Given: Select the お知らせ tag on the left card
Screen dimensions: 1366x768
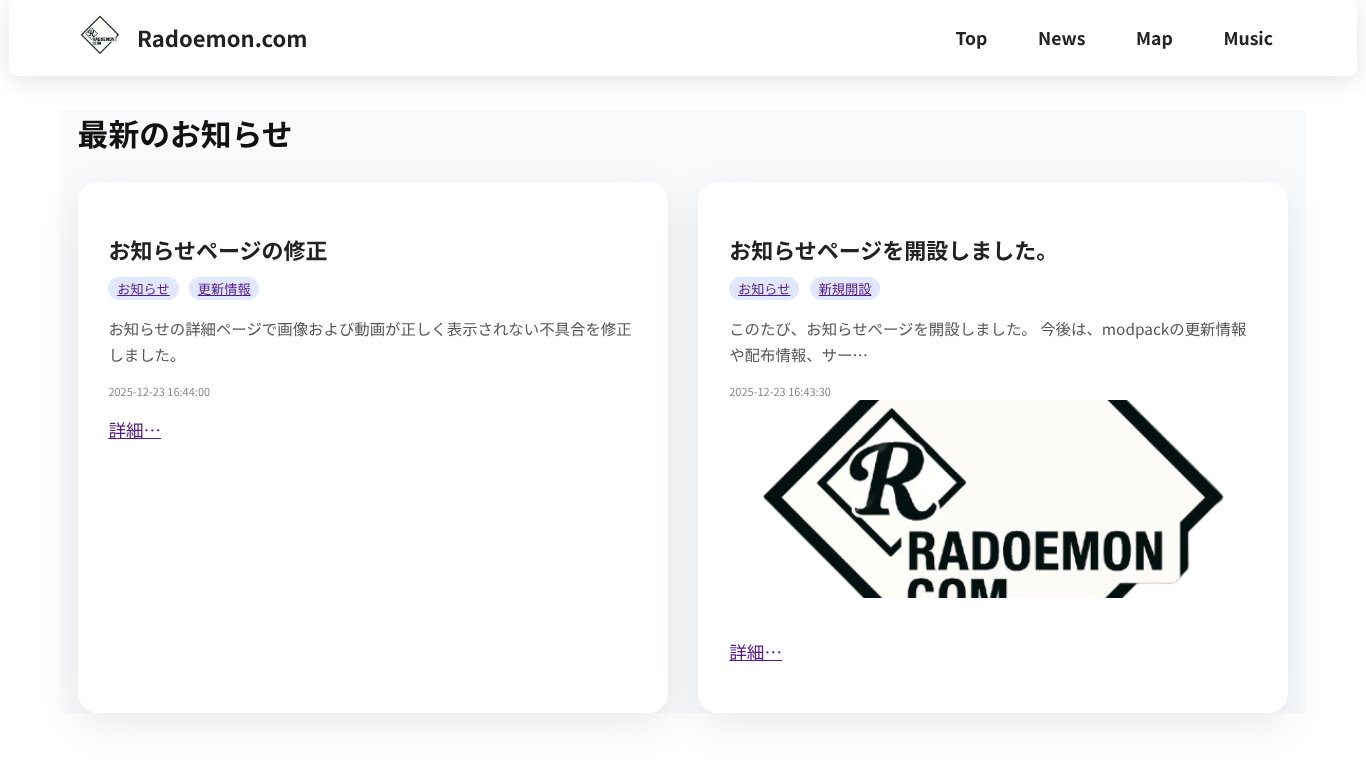Looking at the screenshot, I should tap(143, 288).
